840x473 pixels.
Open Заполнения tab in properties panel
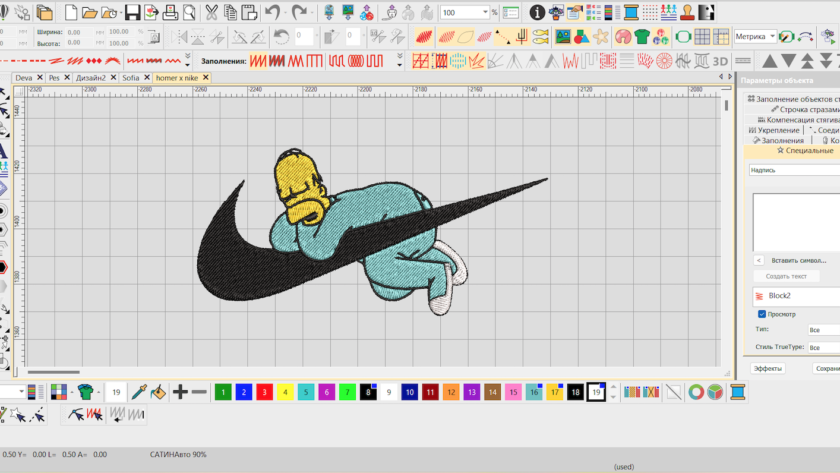(778, 140)
